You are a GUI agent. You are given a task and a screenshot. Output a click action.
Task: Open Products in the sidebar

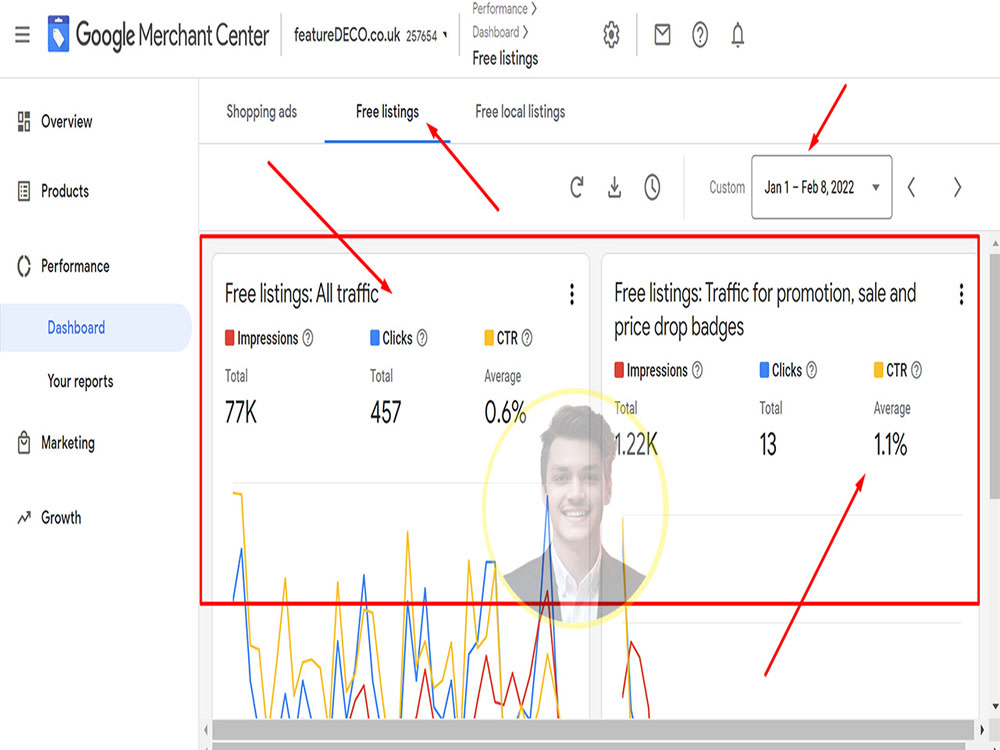pos(64,191)
